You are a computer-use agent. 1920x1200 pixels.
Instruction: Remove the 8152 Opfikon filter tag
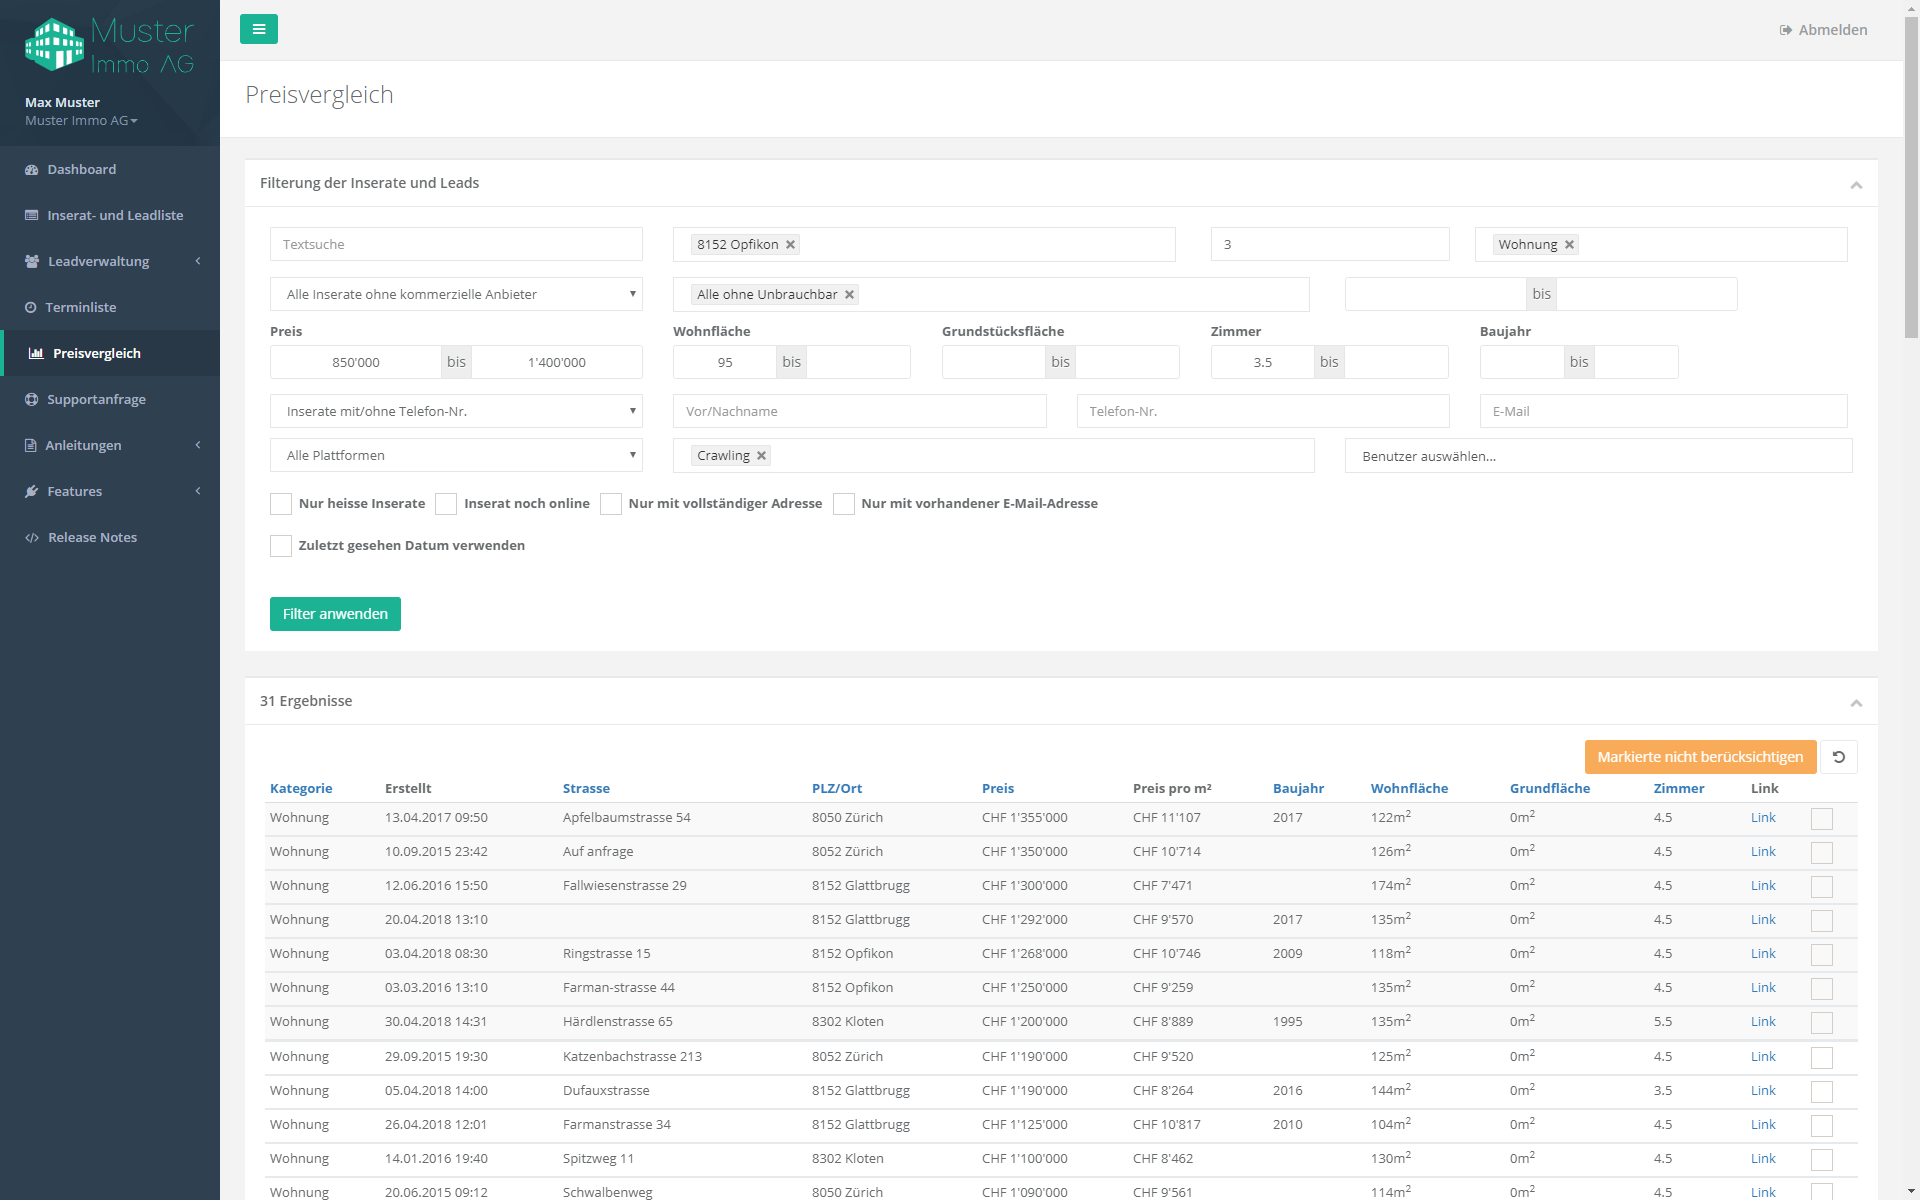click(790, 245)
